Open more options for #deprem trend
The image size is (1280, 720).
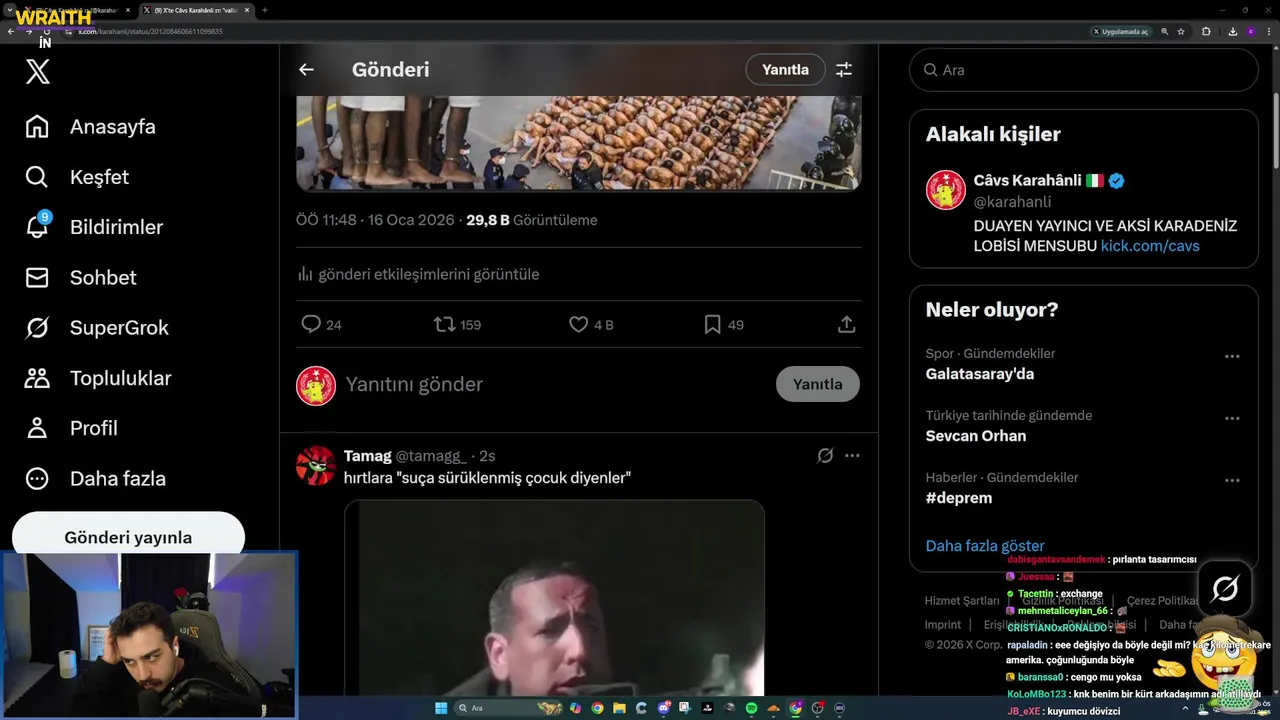[1232, 481]
